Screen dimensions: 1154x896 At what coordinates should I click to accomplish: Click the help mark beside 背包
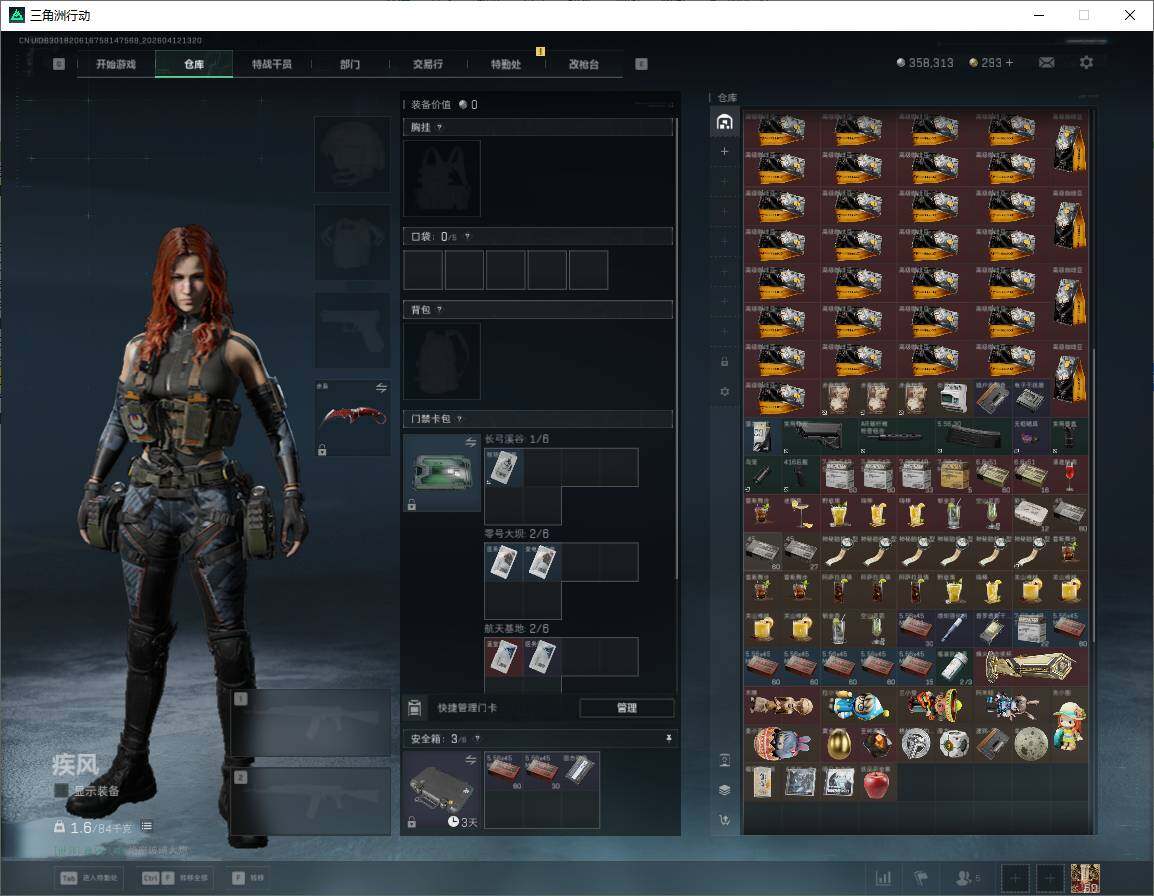(x=439, y=310)
